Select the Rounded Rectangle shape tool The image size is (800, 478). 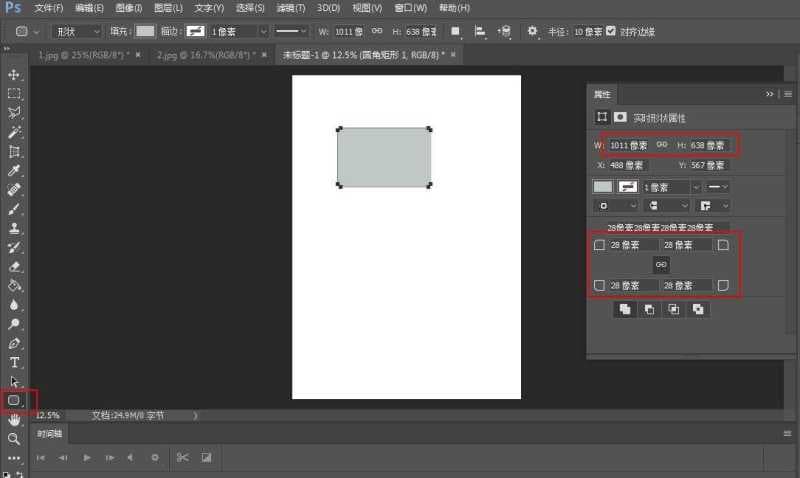[14, 401]
